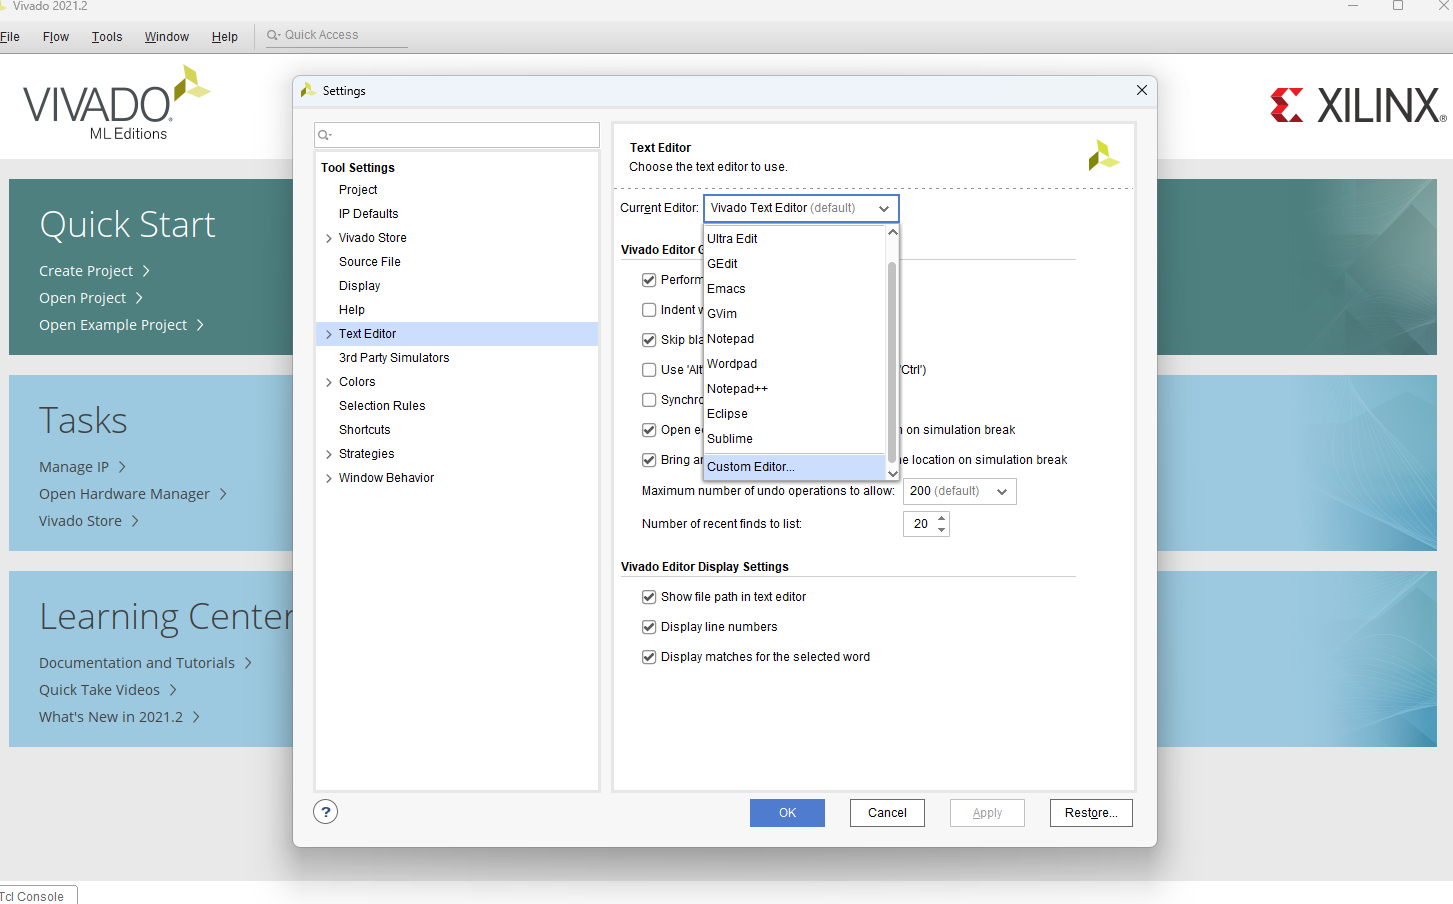Click the Vivado ML Editions logo
1453x904 pixels.
(115, 104)
